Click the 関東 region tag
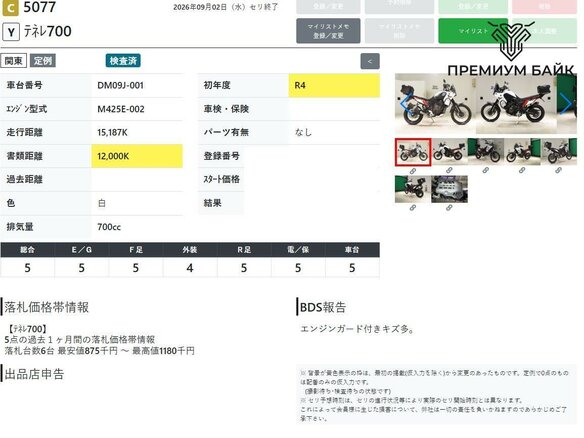Screen dimensions: 584x438 pos(14,61)
